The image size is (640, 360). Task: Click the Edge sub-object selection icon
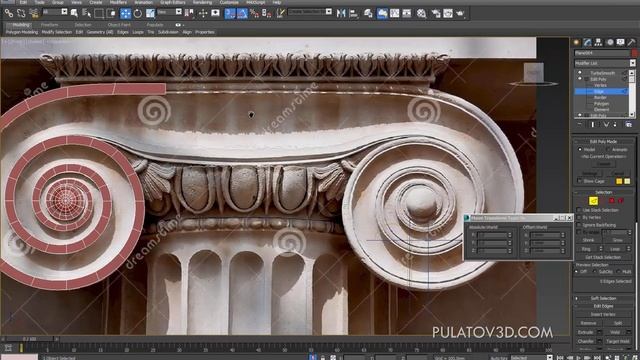pos(593,200)
